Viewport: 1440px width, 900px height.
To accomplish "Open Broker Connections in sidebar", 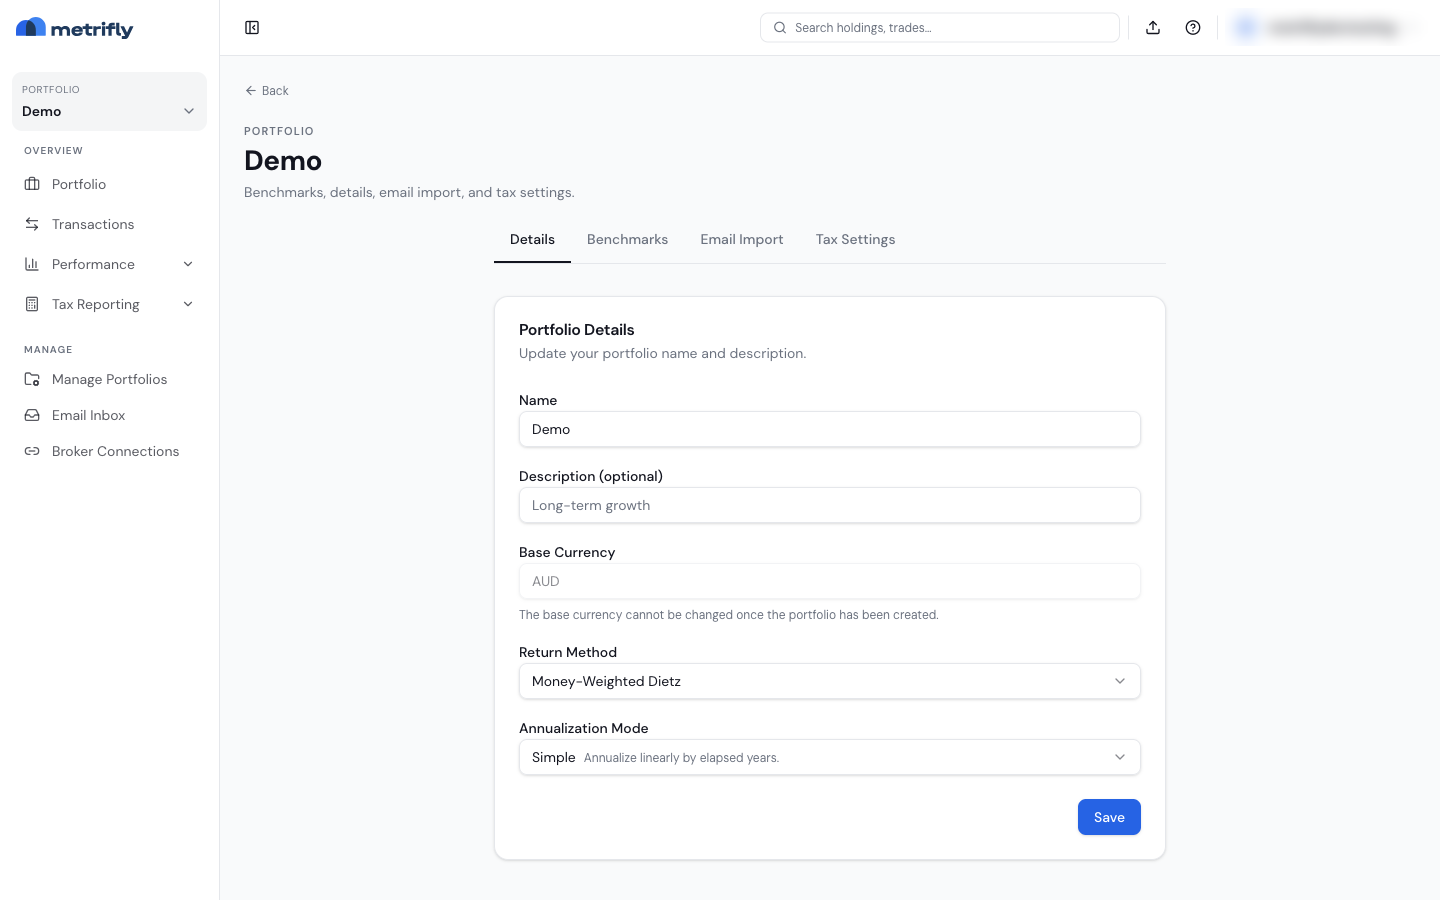I will coord(109,451).
